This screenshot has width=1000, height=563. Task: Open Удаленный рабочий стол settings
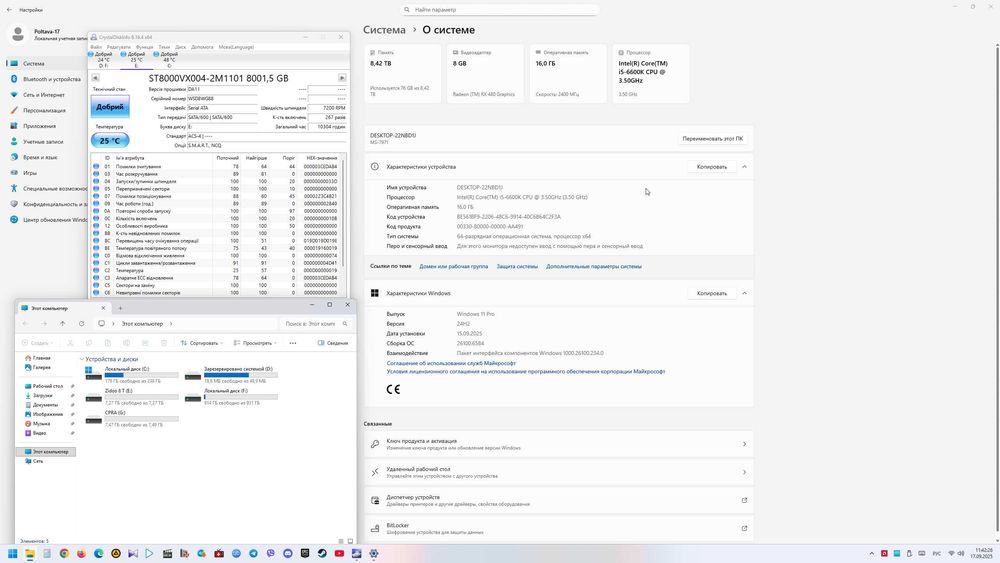pyautogui.click(x=559, y=472)
